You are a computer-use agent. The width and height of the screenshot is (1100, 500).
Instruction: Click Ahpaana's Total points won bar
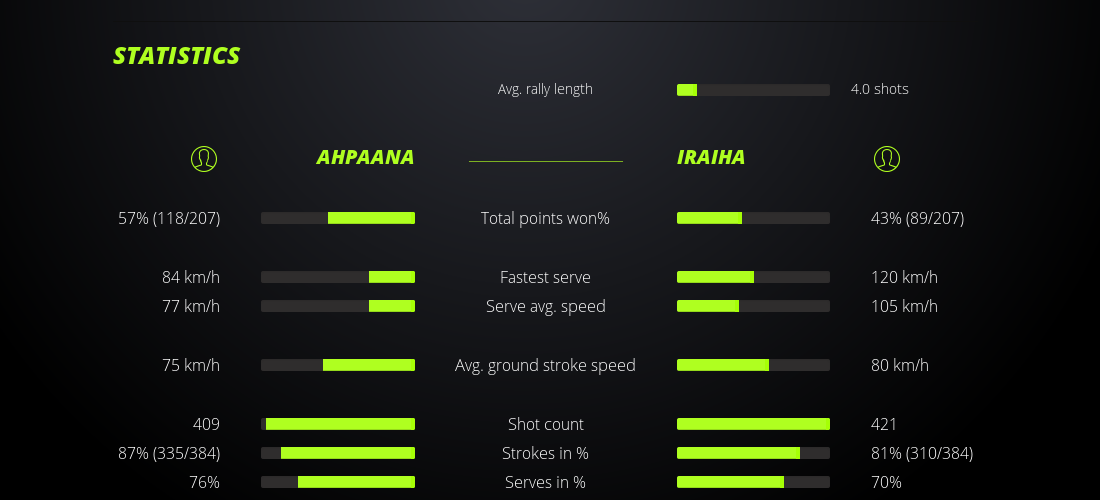[338, 218]
